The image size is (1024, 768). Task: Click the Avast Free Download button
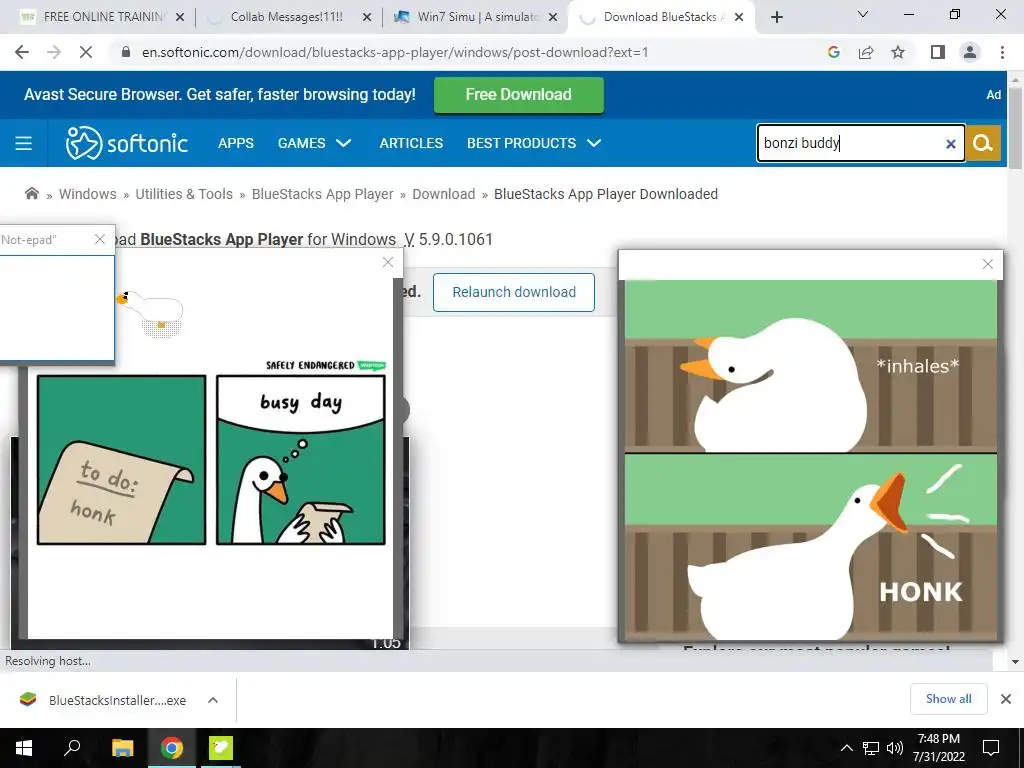click(519, 95)
